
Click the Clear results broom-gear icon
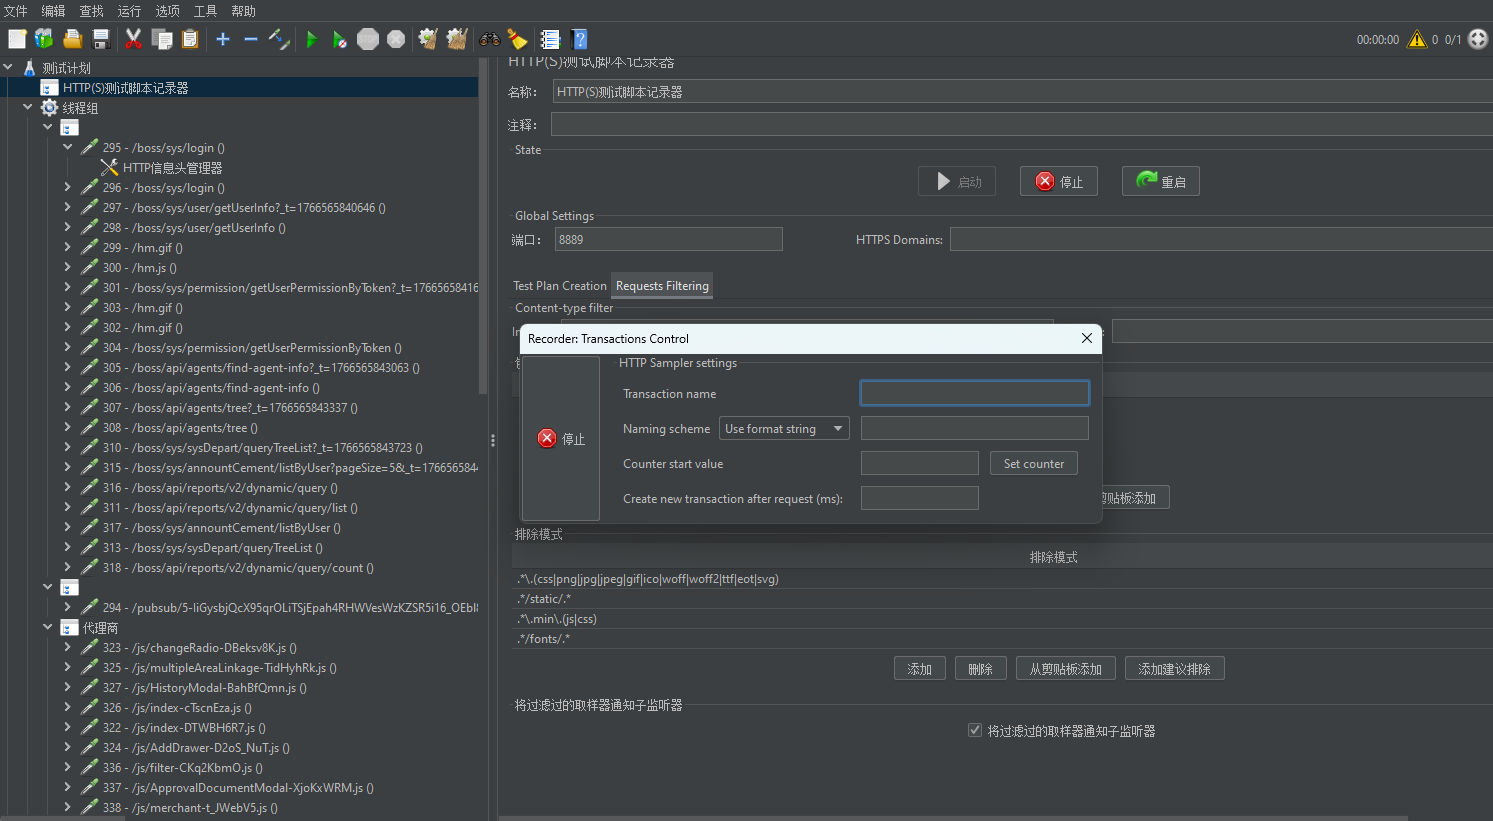[x=428, y=39]
